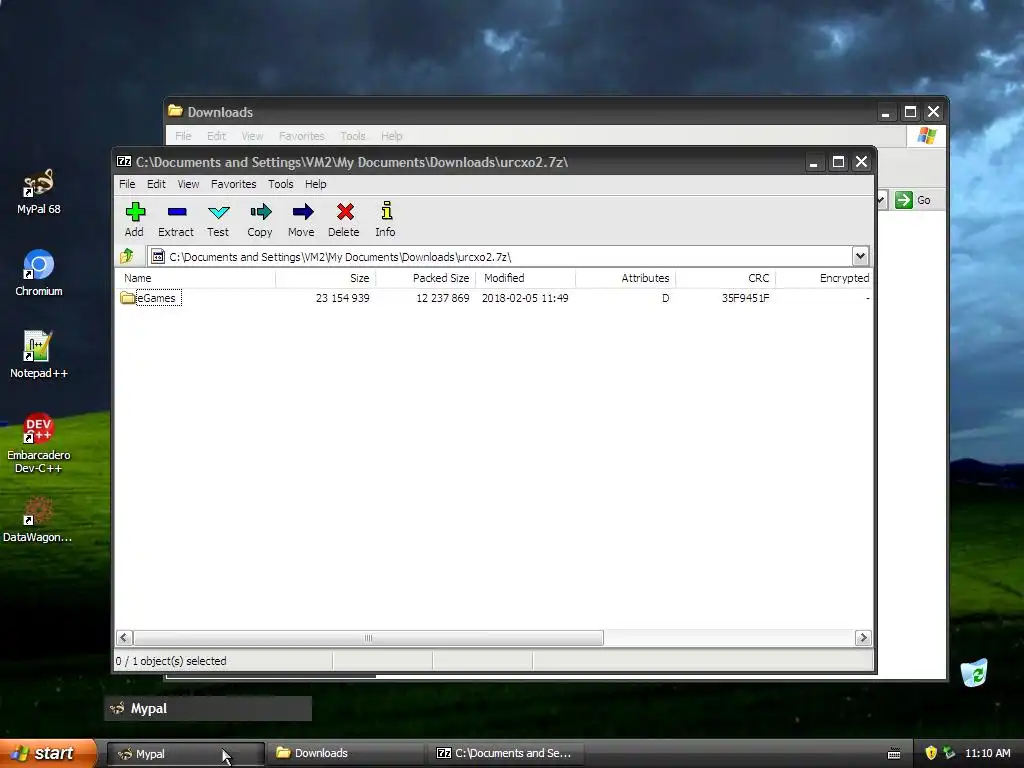
Task: Expand the 7-Zip address path dropdown
Action: [x=860, y=256]
